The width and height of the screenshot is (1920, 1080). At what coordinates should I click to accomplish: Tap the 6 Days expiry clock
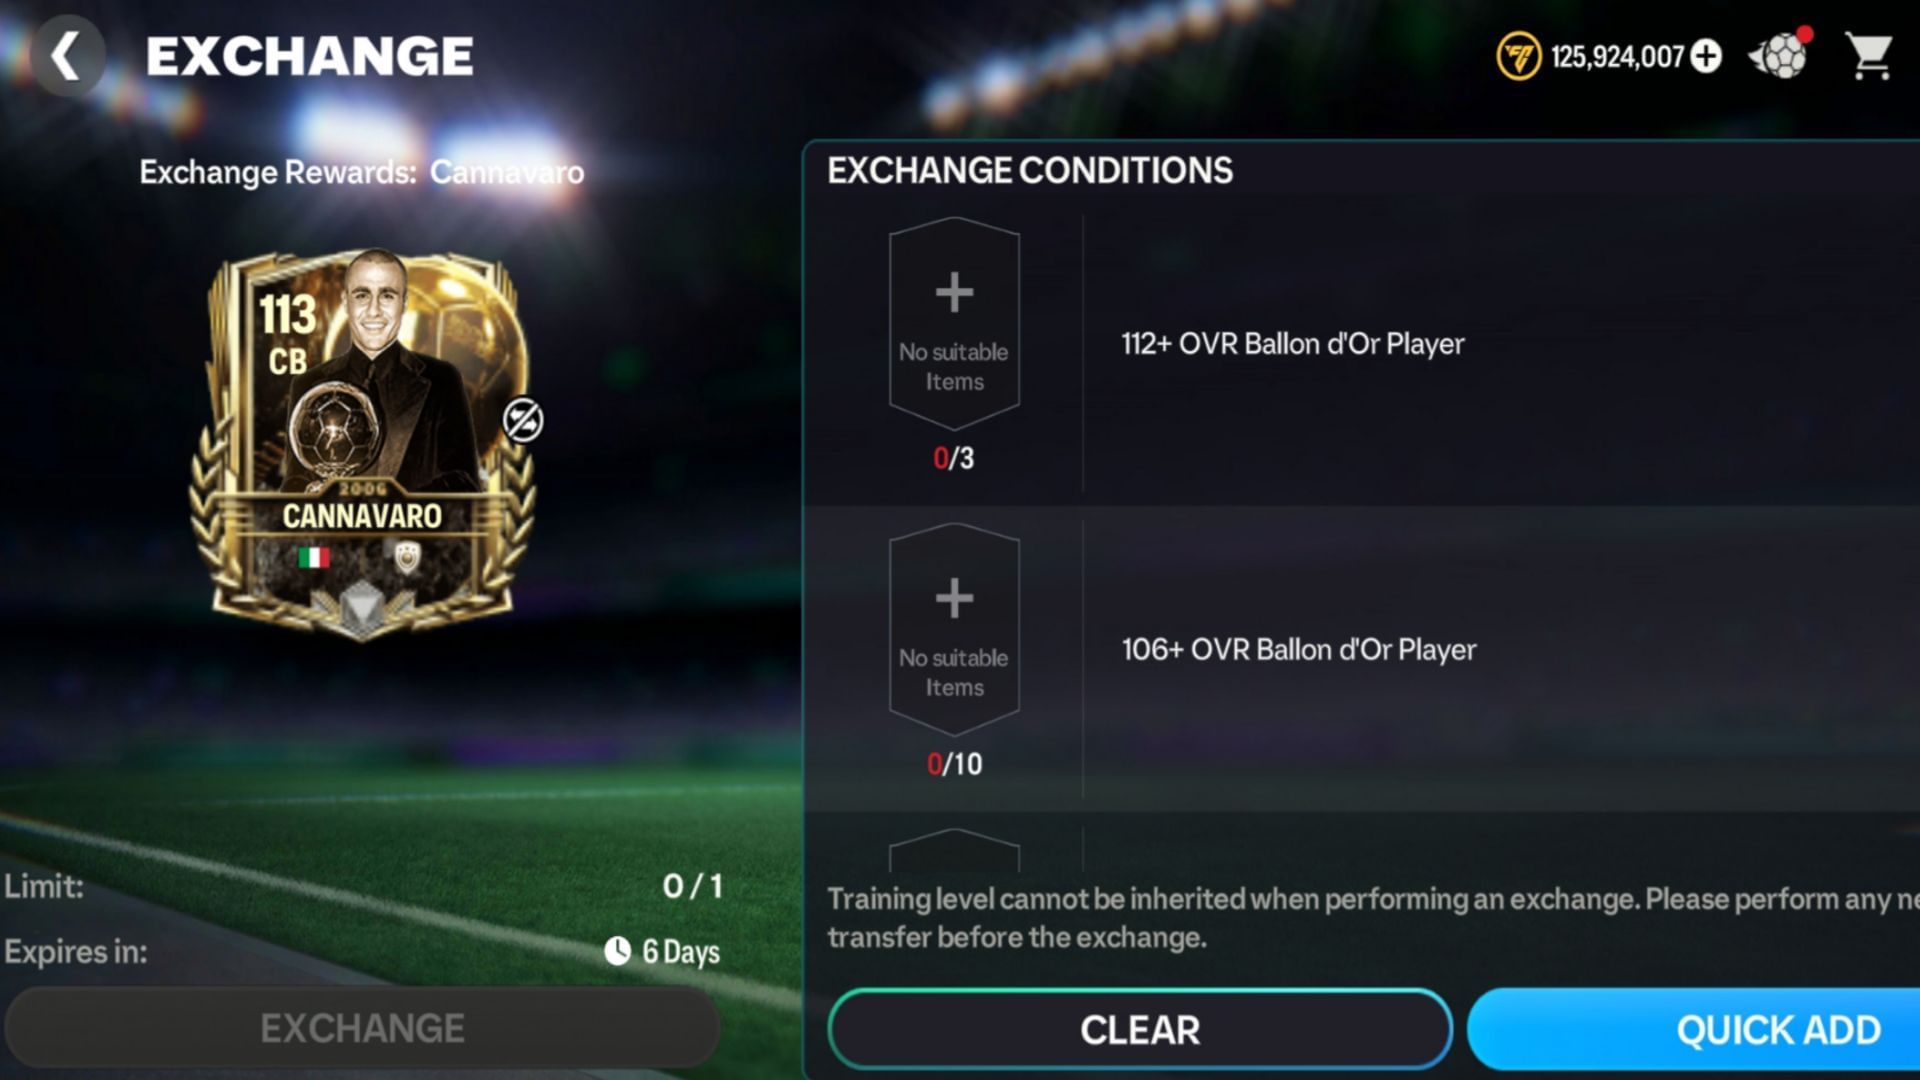[x=662, y=951]
